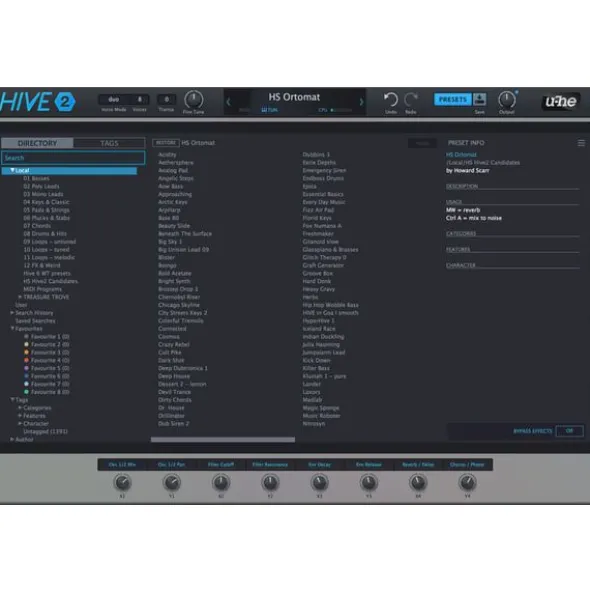Screen dimensions: 590x591
Task: Expand the Features tag node
Action: point(20,416)
